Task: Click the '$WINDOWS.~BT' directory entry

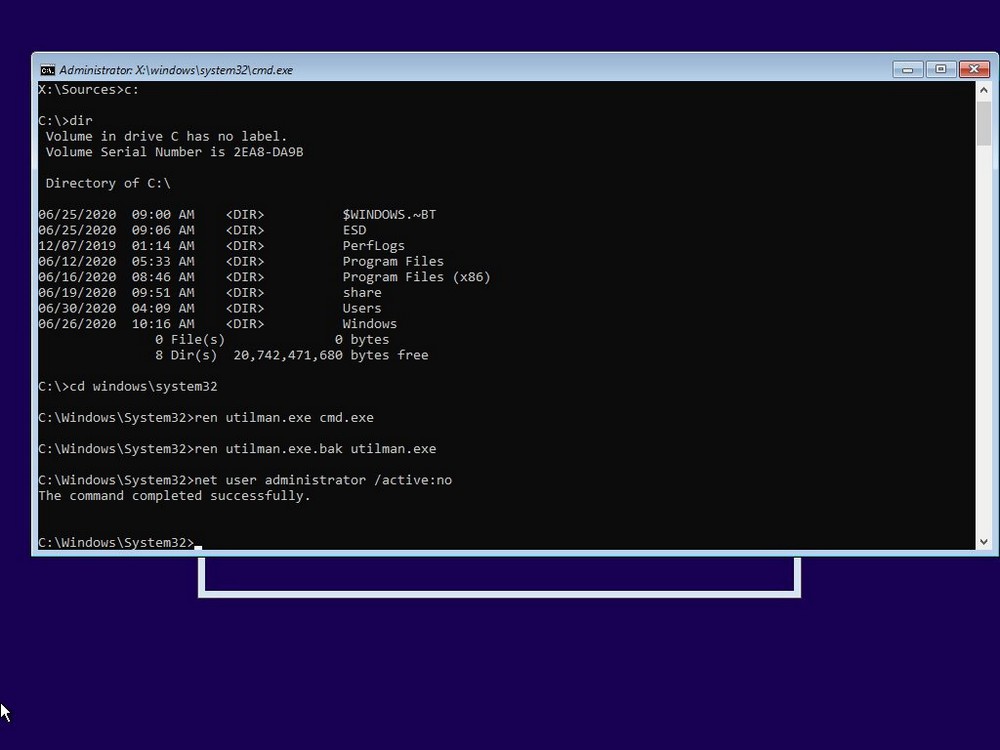Action: [389, 214]
